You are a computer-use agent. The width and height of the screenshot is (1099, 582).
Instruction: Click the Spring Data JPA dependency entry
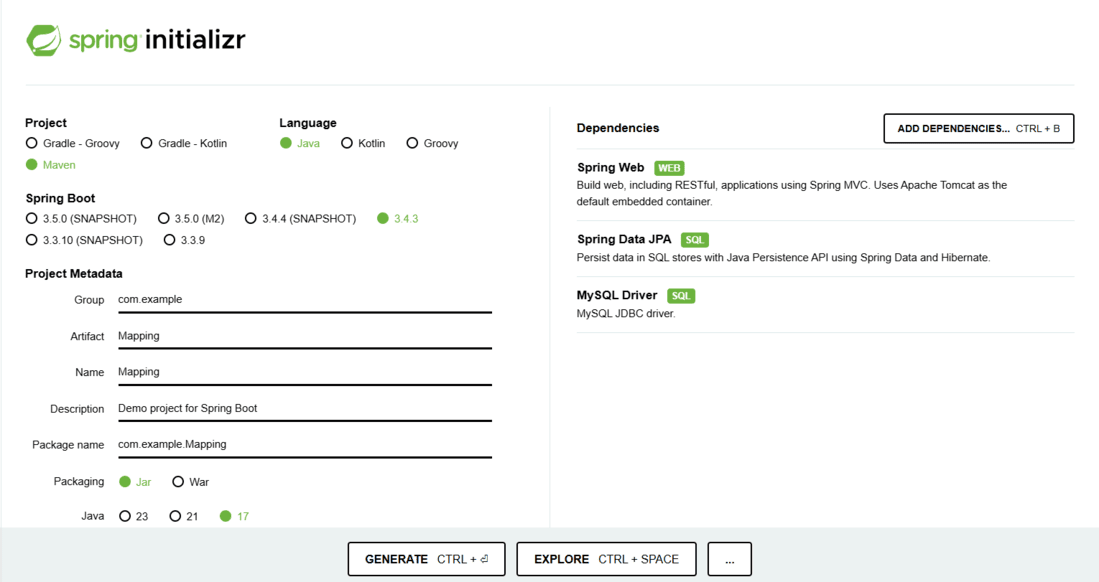(825, 249)
